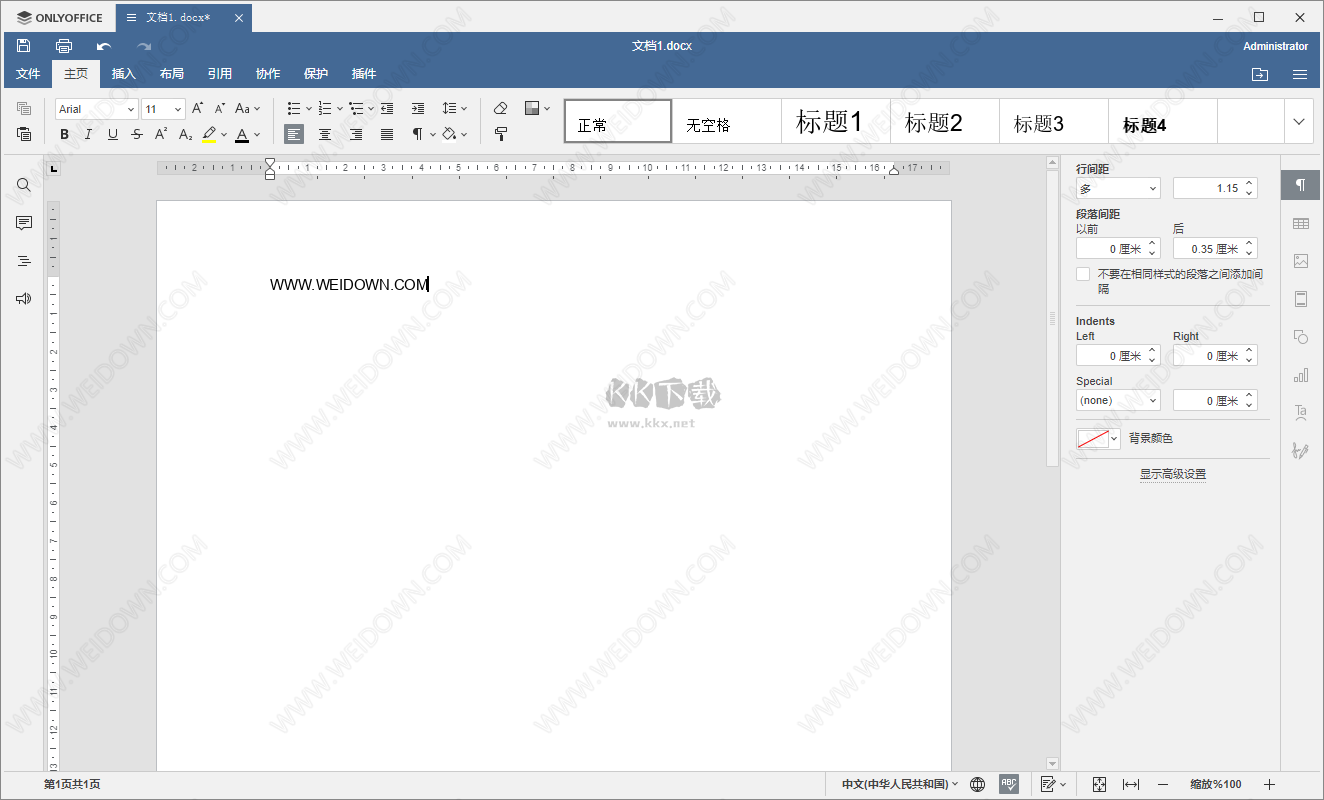Center align the paragraph
This screenshot has width=1324, height=800.
point(325,134)
